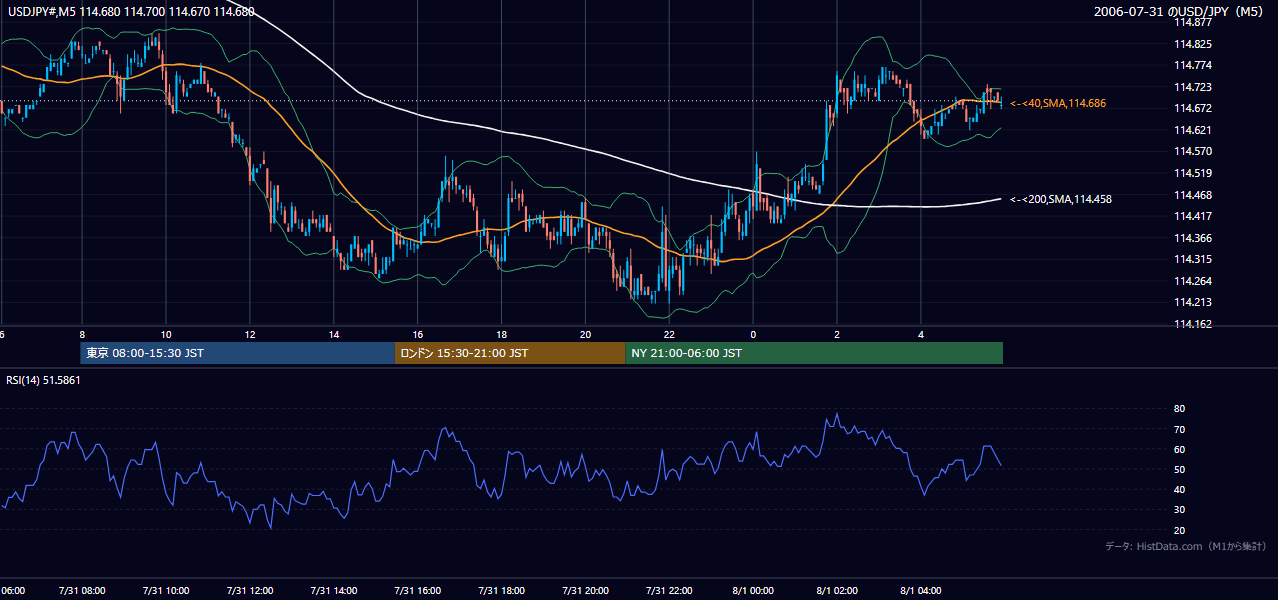Click hour label 14 under price chart
The width and height of the screenshot is (1278, 600).
coord(334,334)
